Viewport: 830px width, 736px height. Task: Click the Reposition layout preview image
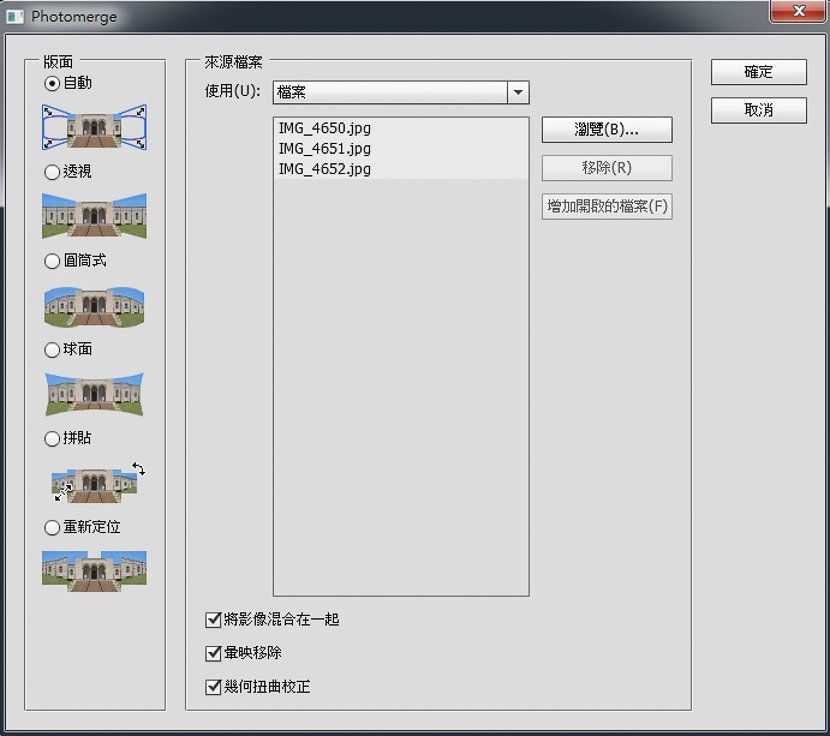[94, 571]
